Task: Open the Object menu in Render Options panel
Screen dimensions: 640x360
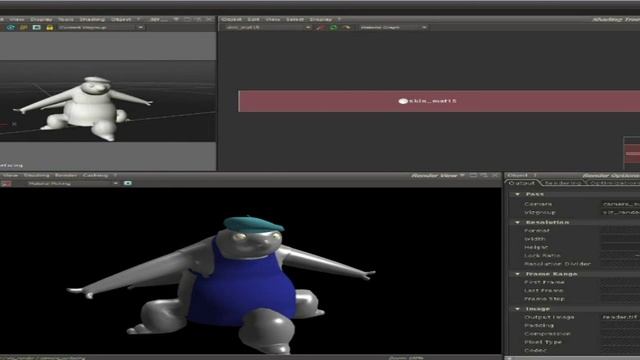Action: coord(518,175)
